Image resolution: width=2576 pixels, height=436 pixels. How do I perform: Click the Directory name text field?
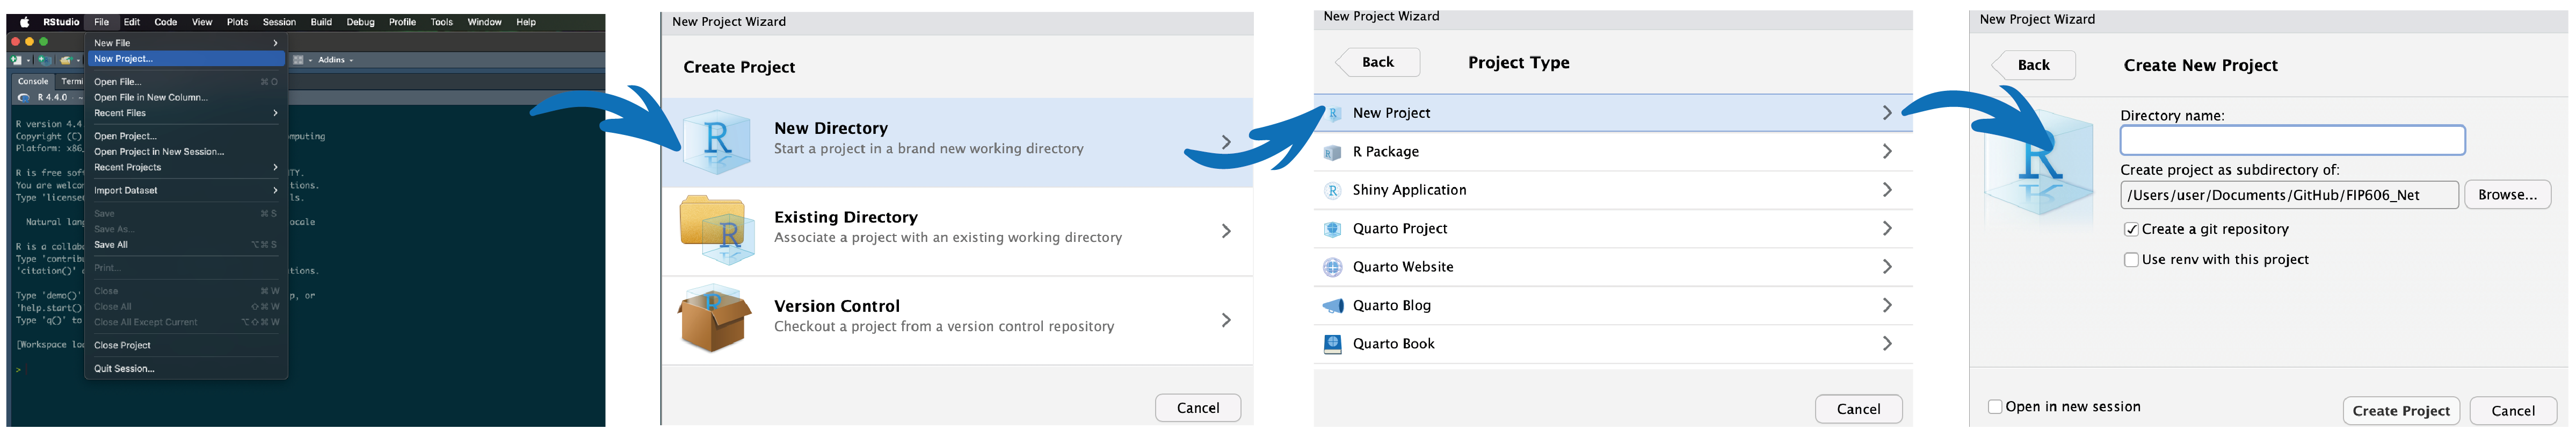[x=2292, y=141]
